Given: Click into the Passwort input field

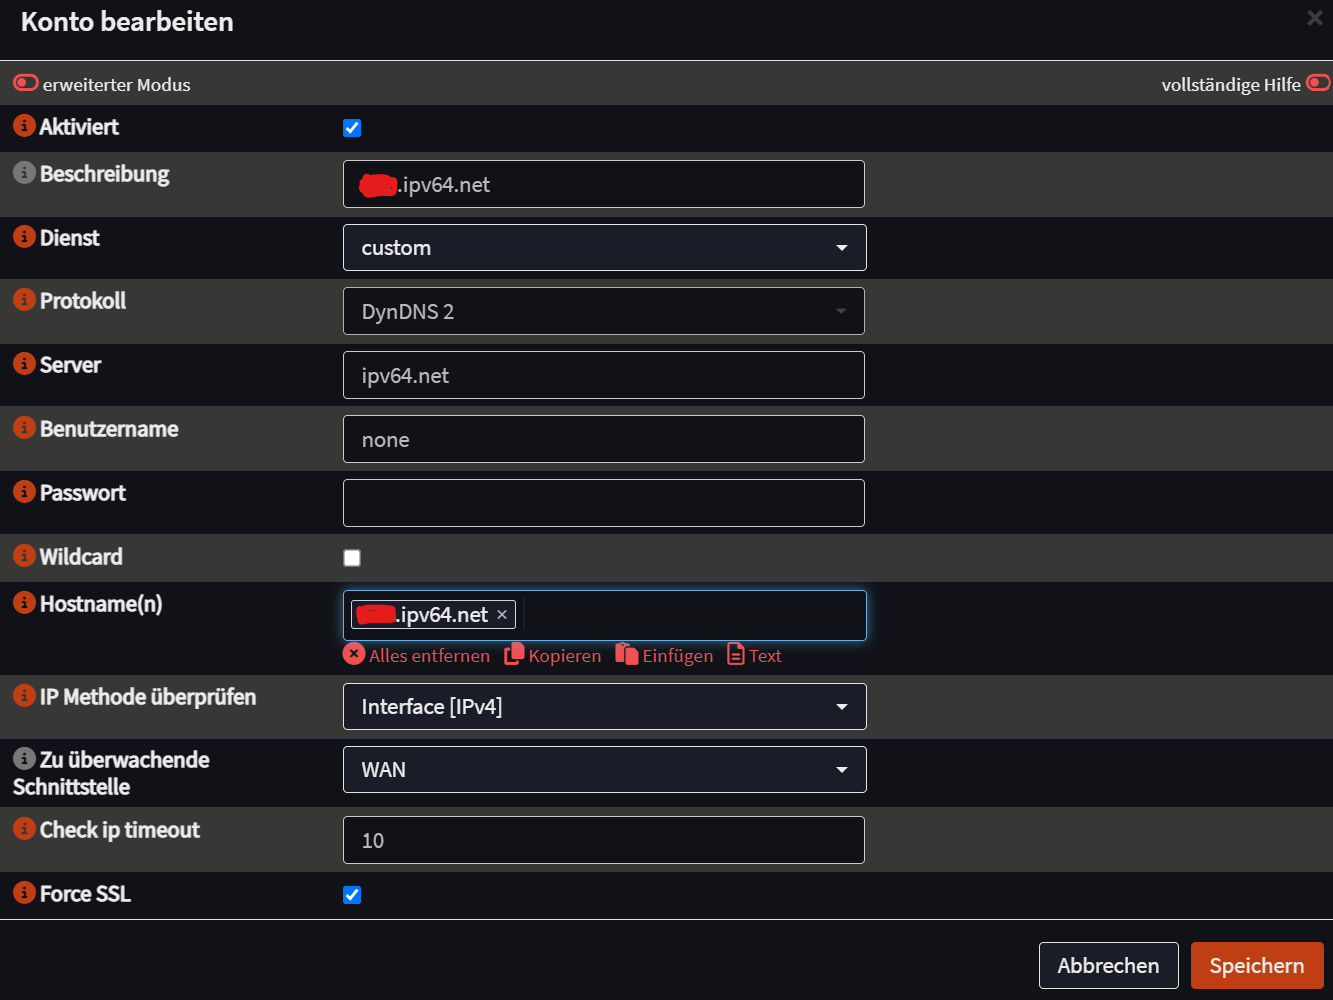Looking at the screenshot, I should coord(604,503).
